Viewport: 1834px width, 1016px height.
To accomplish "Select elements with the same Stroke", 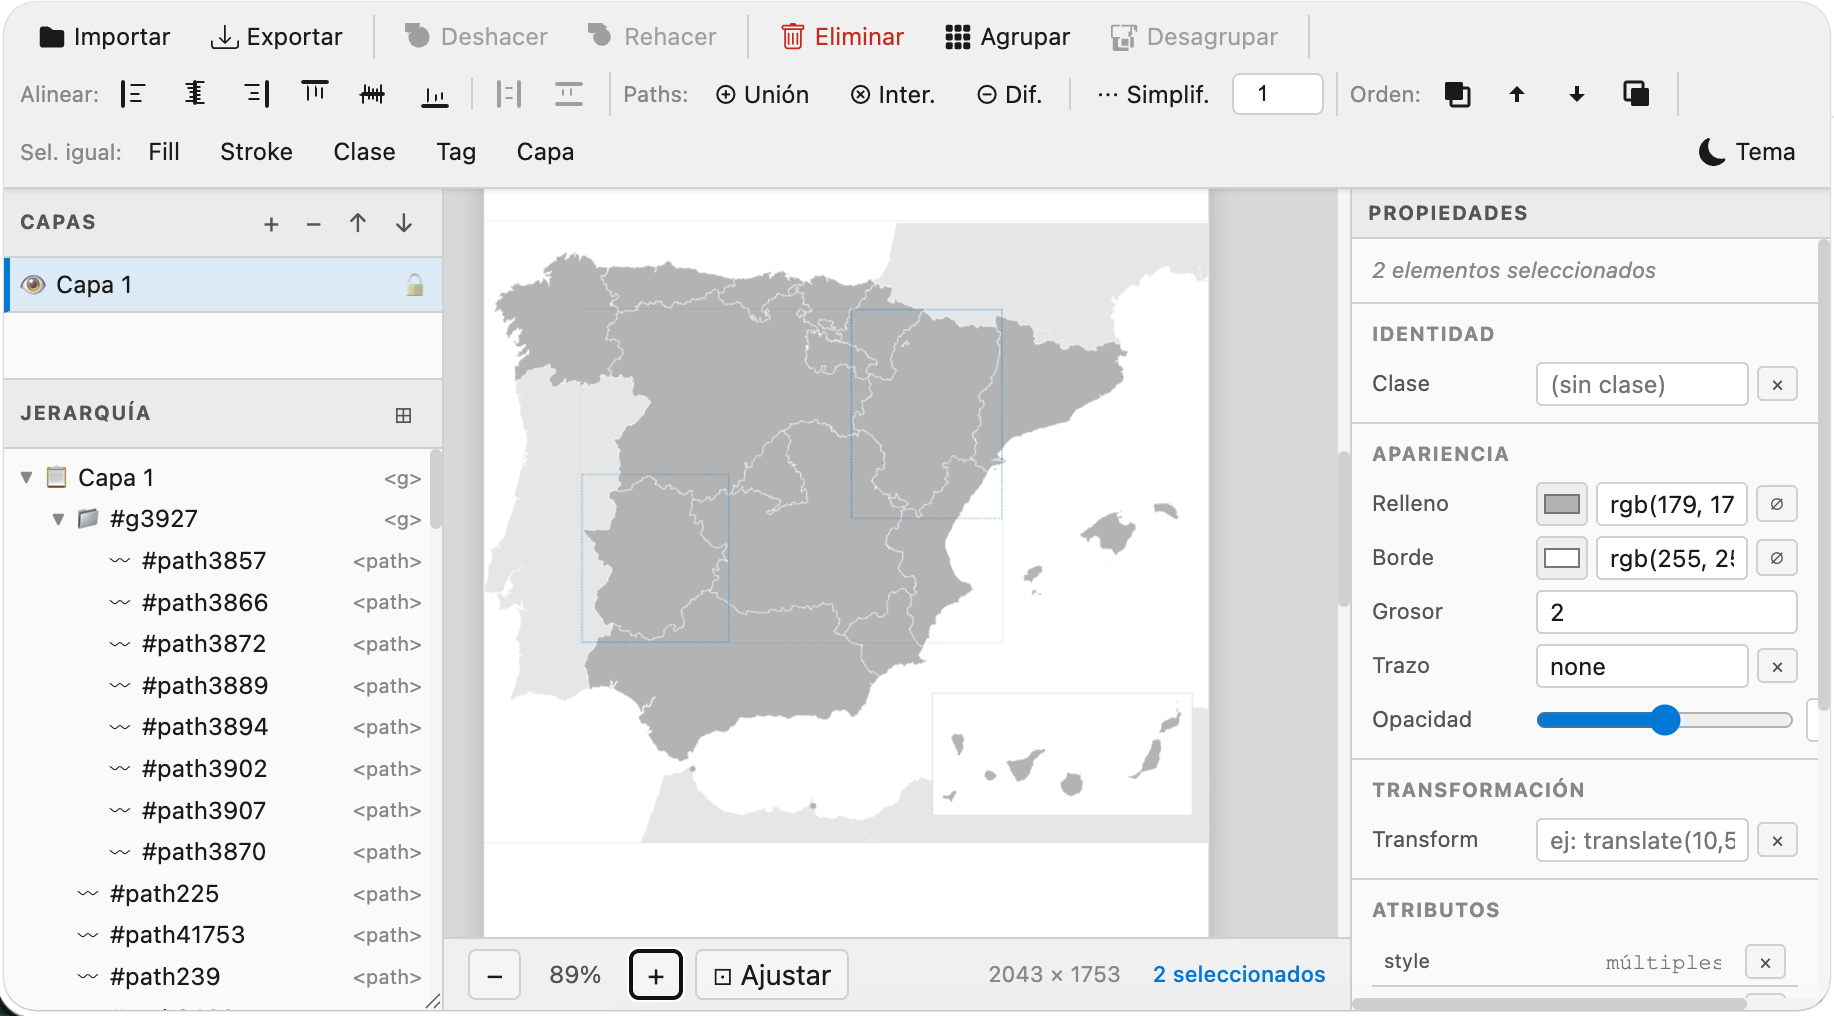I will point(256,152).
